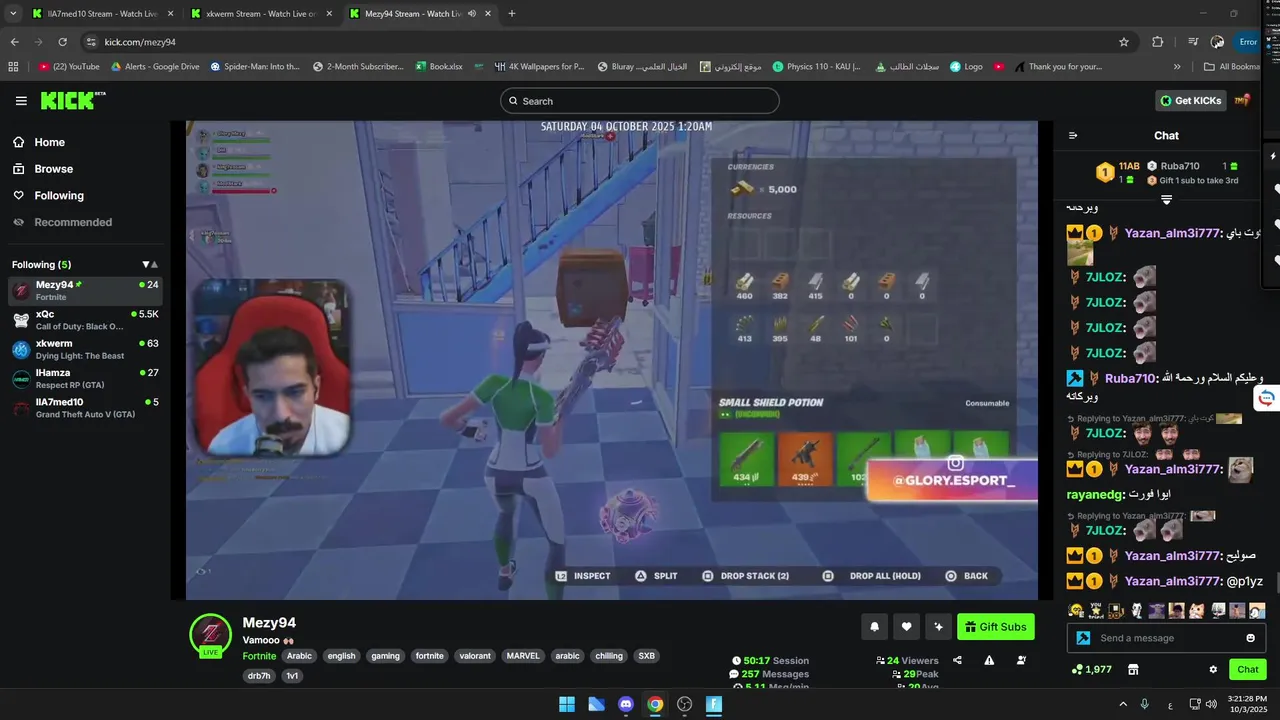Open IIA7med10 channel in Following list
Screen dimensions: 1280x720
coord(85,407)
